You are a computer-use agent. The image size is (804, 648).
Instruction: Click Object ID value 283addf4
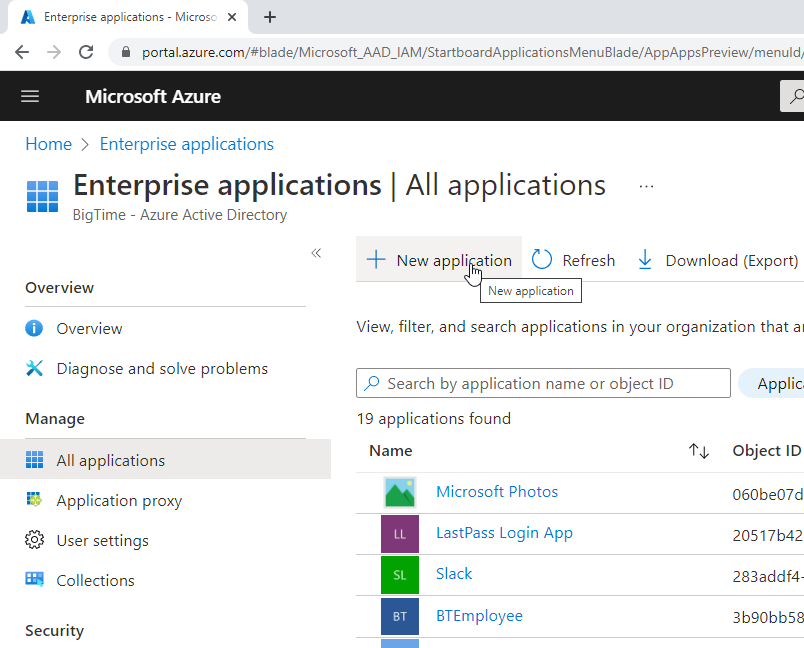tap(768, 576)
